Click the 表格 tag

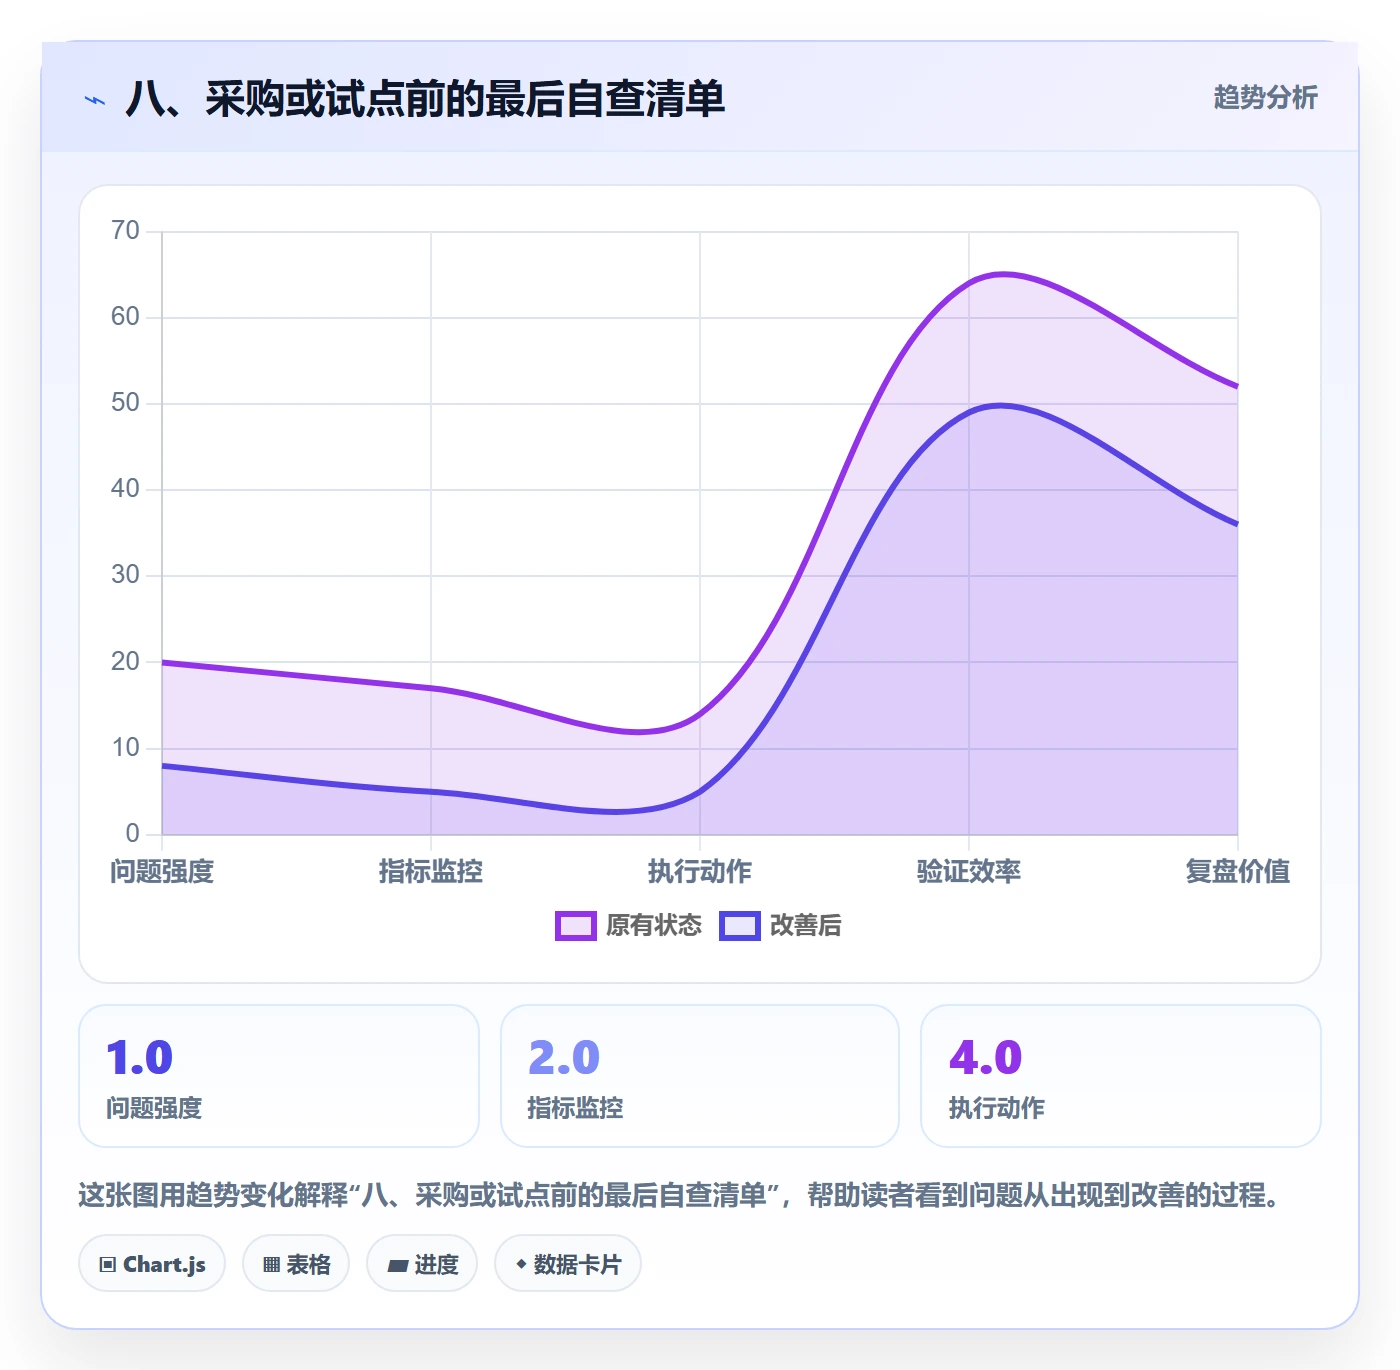(296, 1264)
